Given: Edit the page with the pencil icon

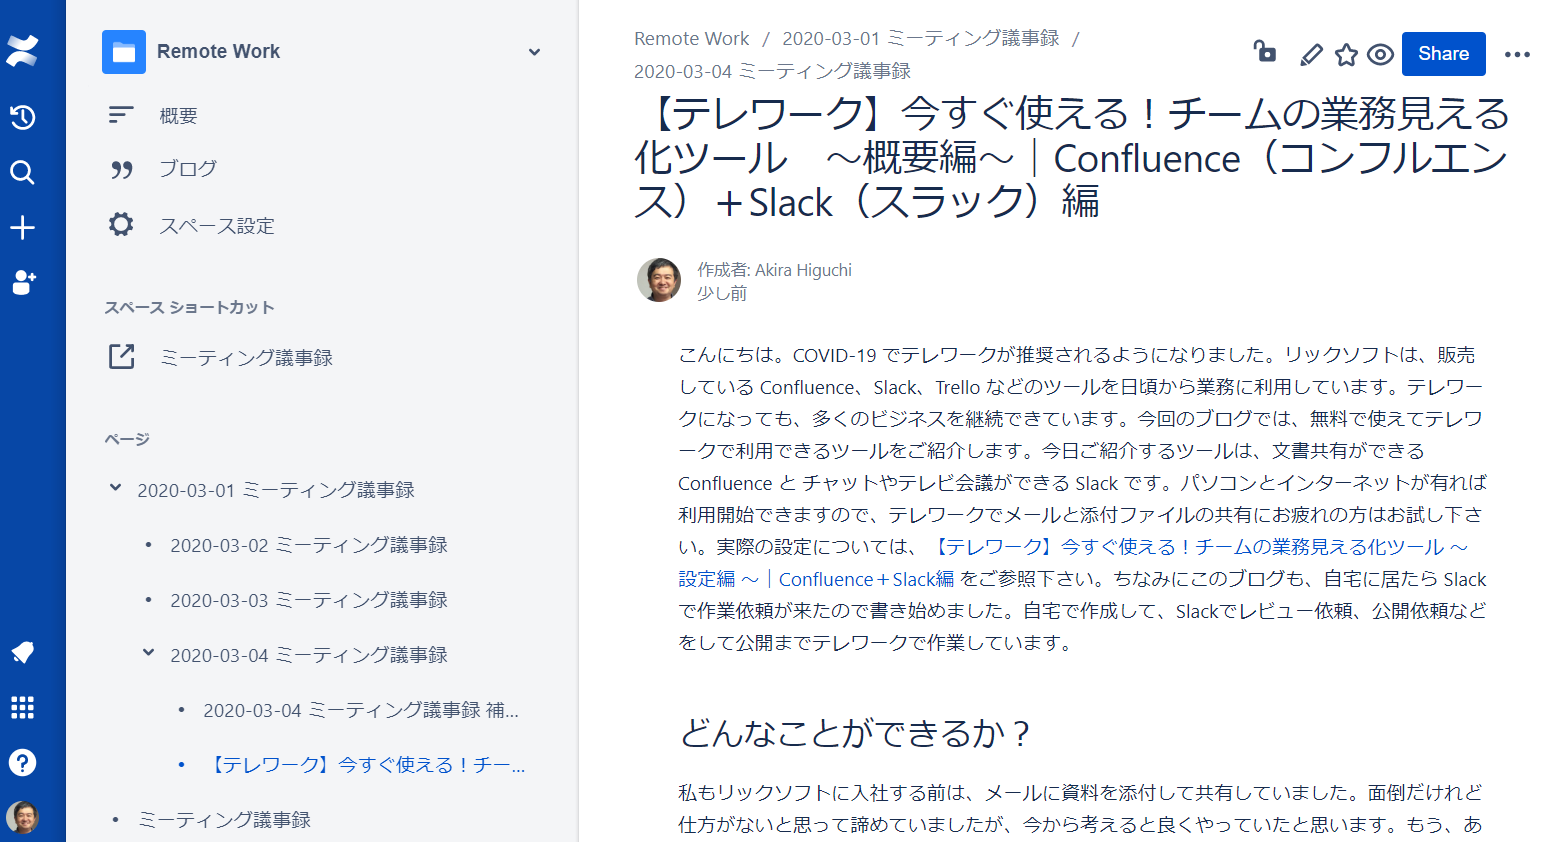Looking at the screenshot, I should pyautogui.click(x=1311, y=55).
